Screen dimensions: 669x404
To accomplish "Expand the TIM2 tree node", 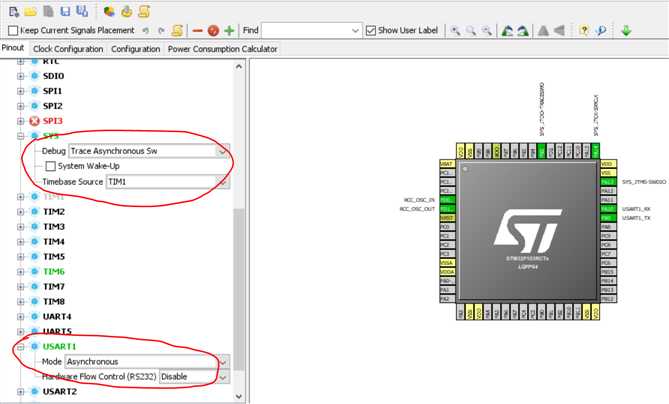I will click(x=20, y=212).
